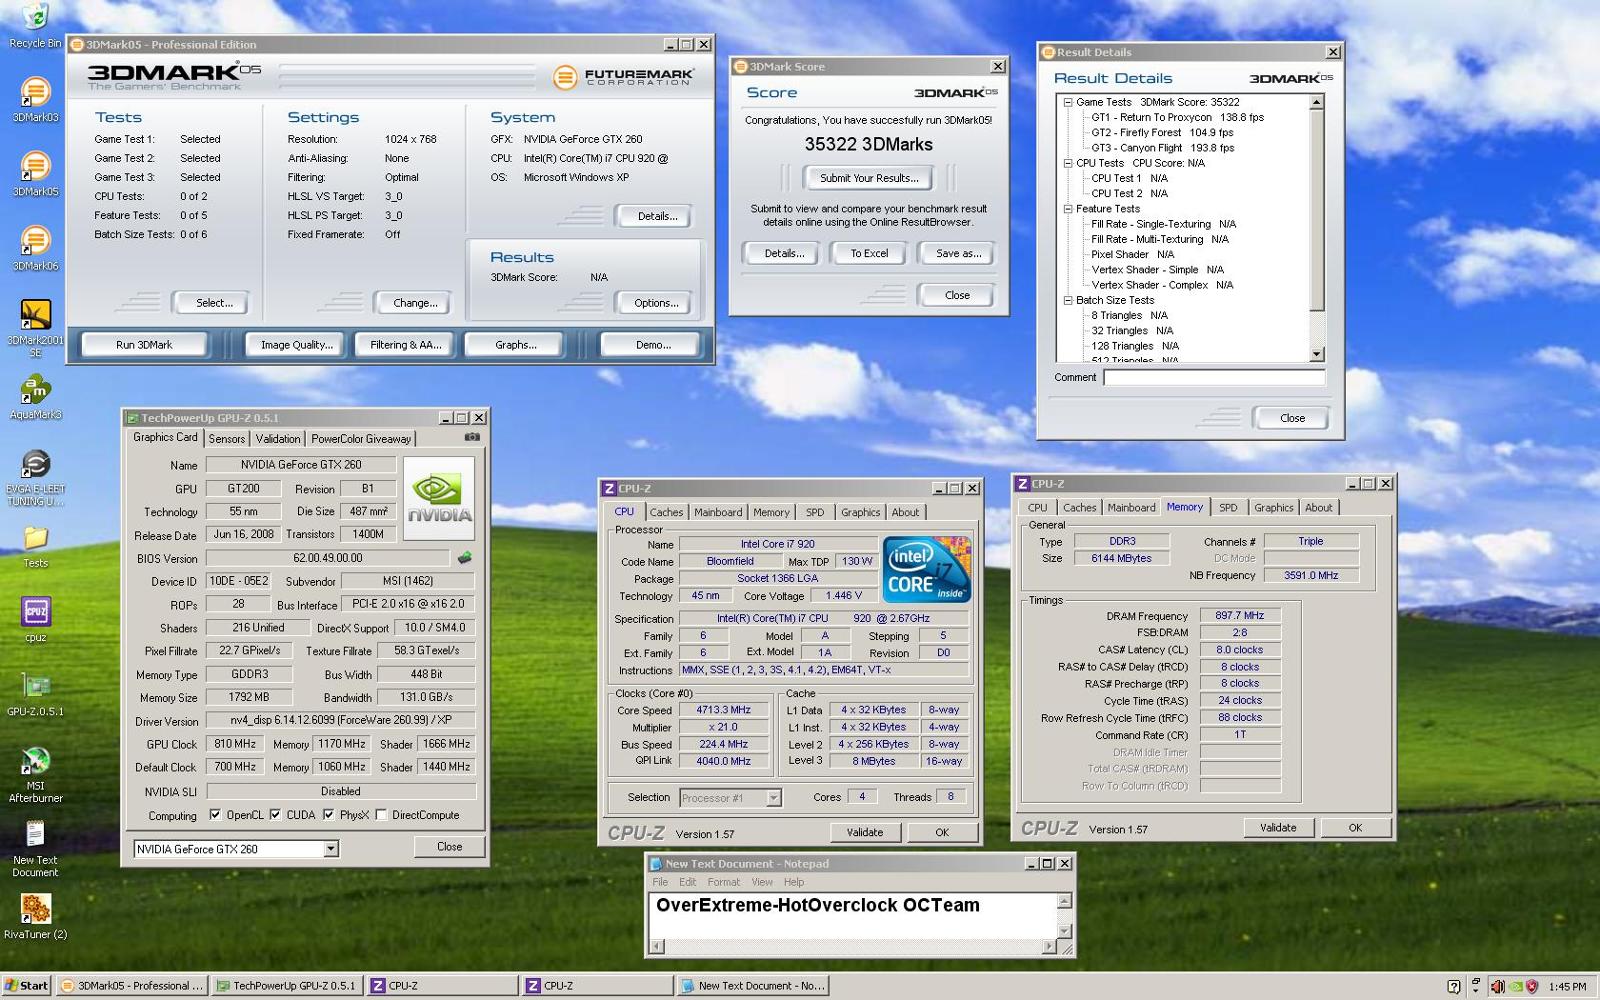
Task: Click the help question mark tray icon
Action: click(1454, 987)
